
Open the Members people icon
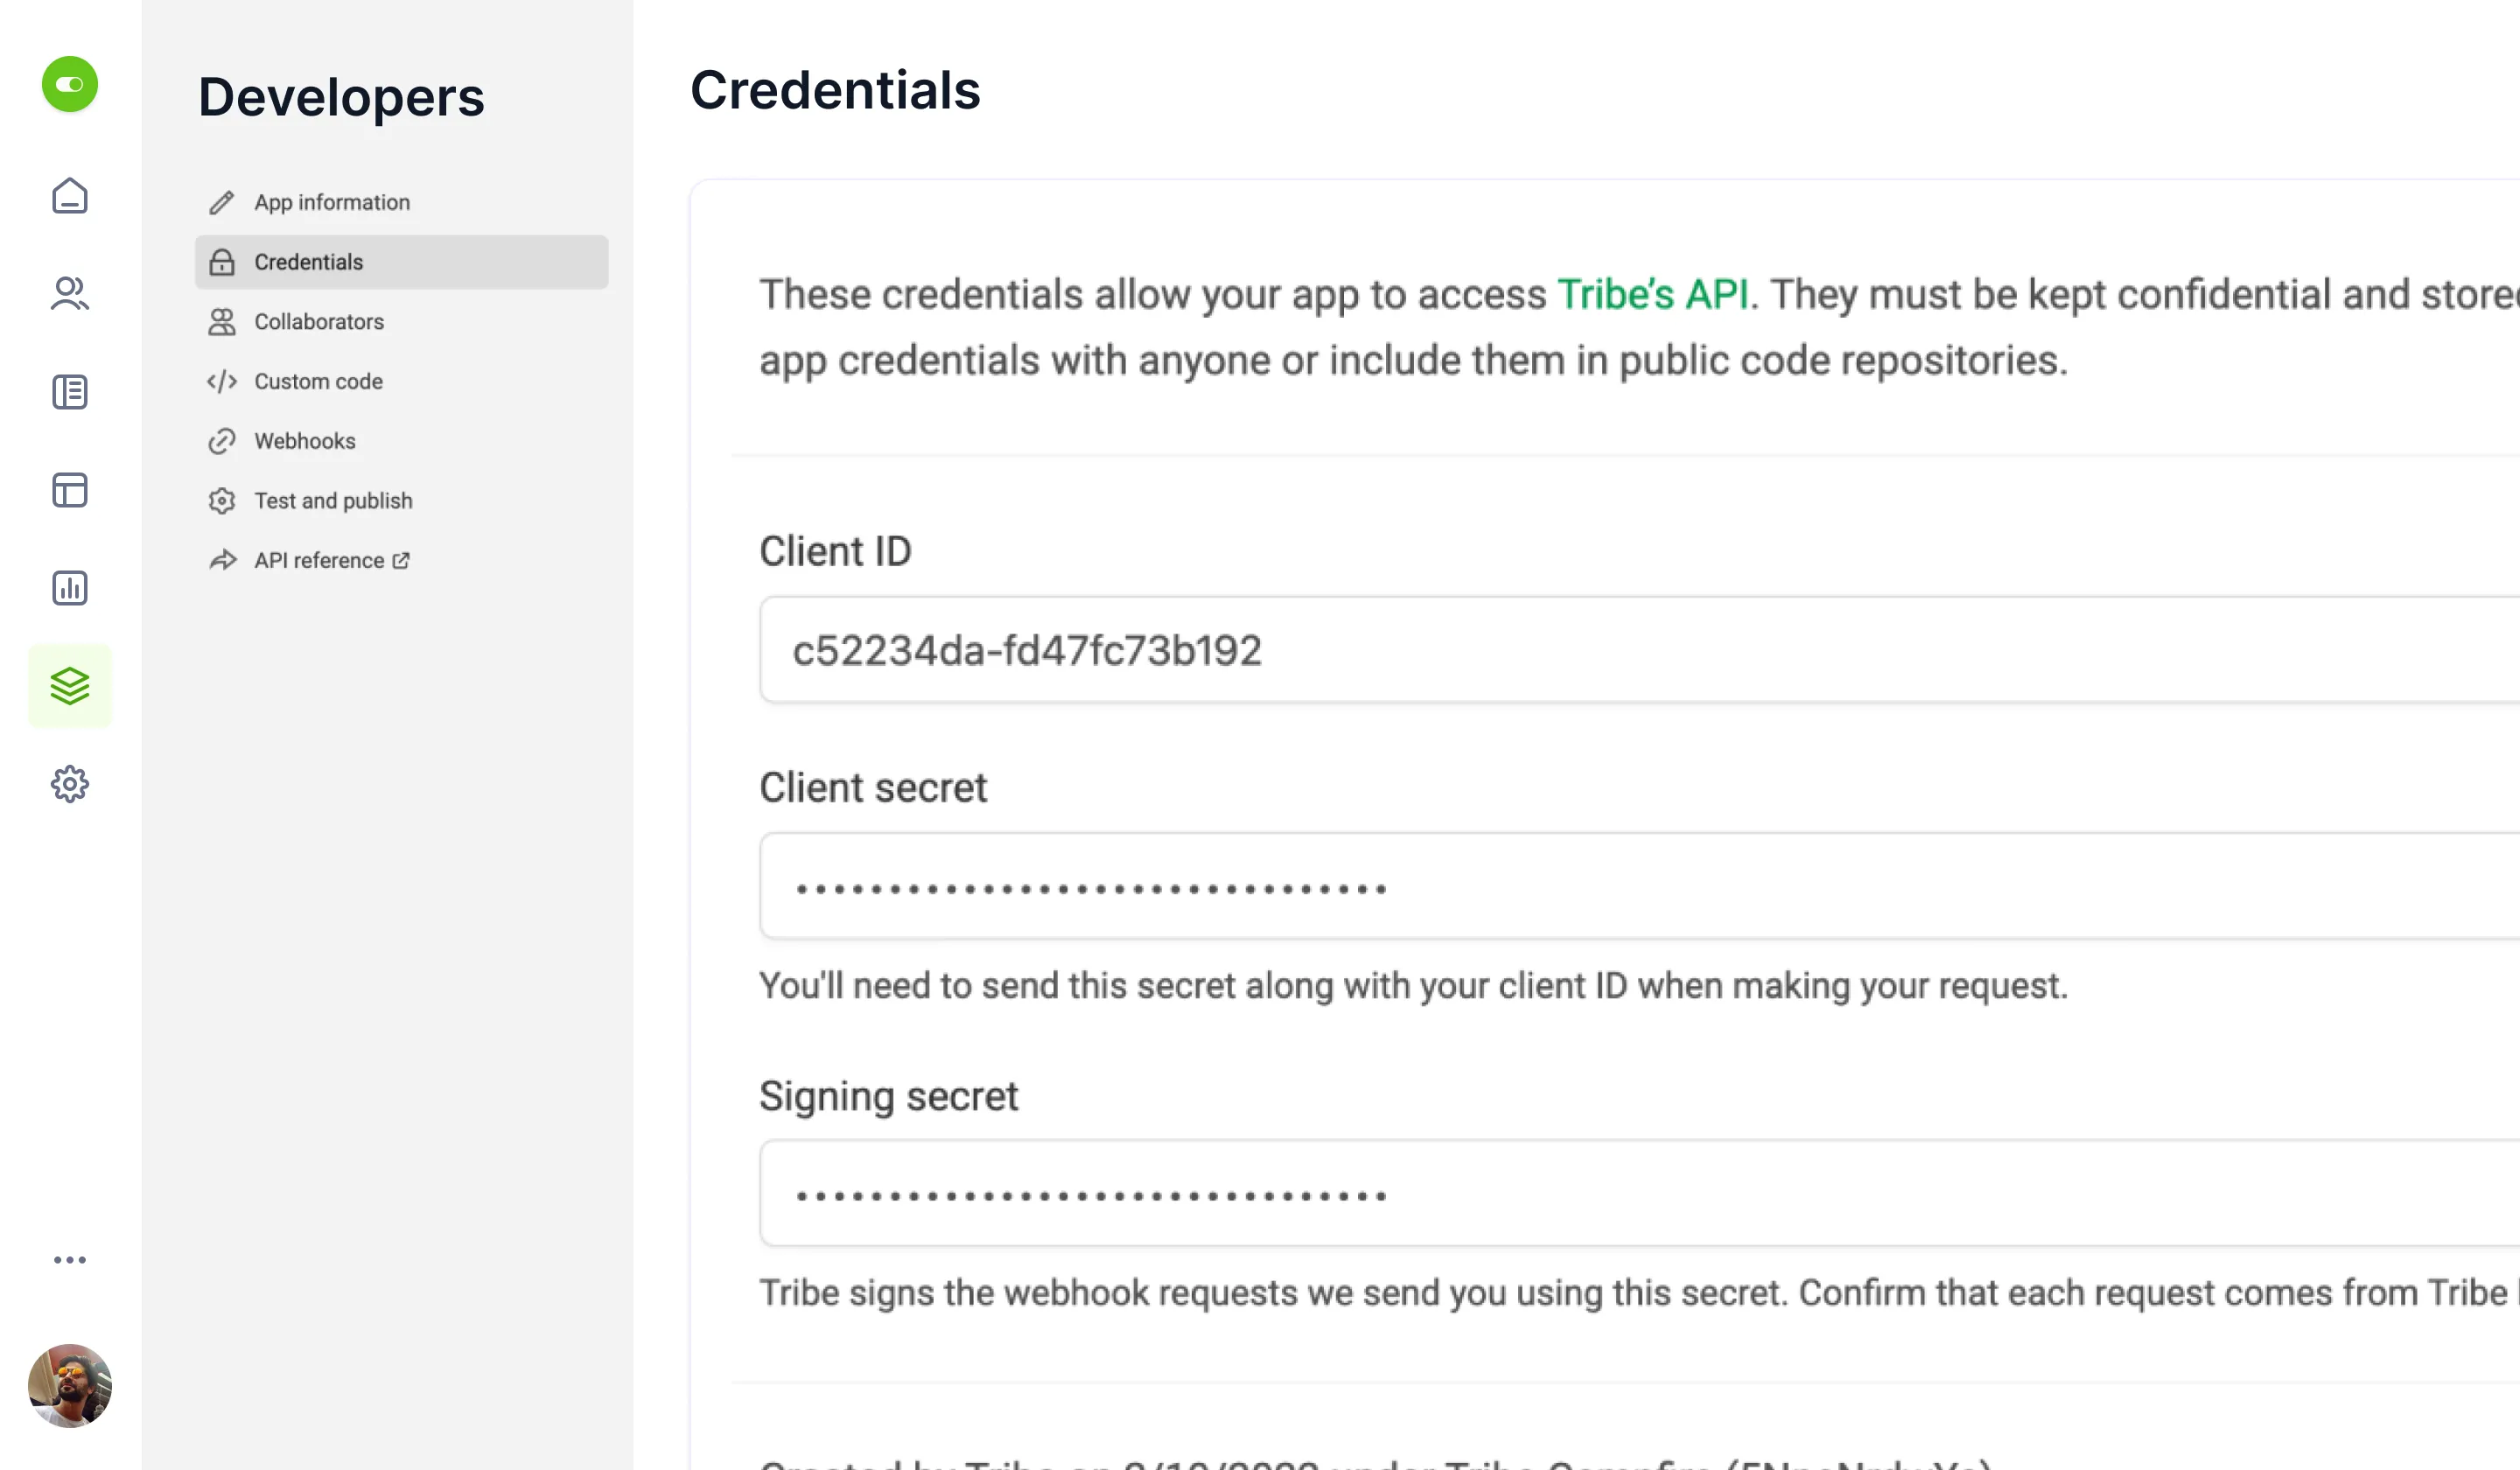pyautogui.click(x=70, y=294)
